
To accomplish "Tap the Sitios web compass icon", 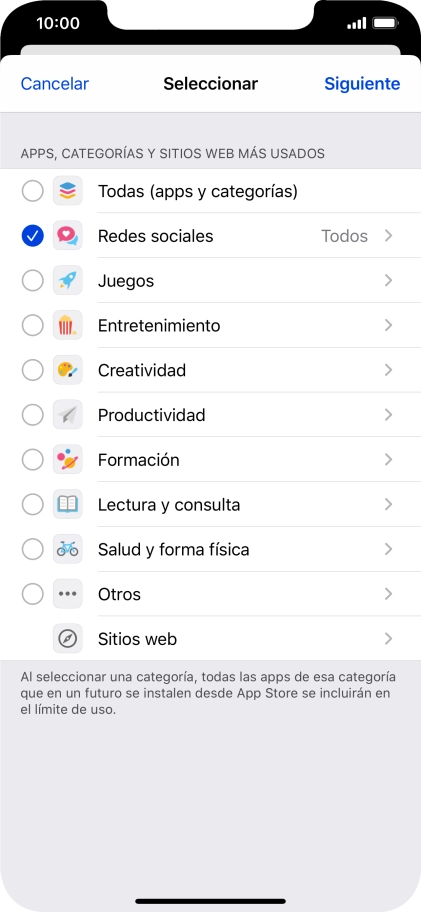I will 67,639.
